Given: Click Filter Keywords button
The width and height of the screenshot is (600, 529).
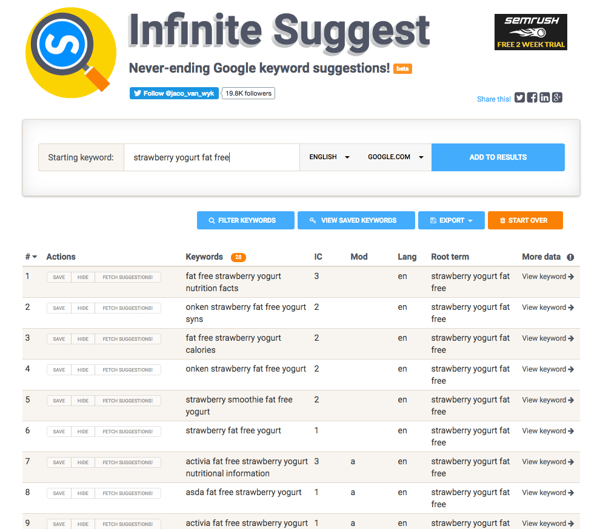Looking at the screenshot, I should (x=245, y=220).
